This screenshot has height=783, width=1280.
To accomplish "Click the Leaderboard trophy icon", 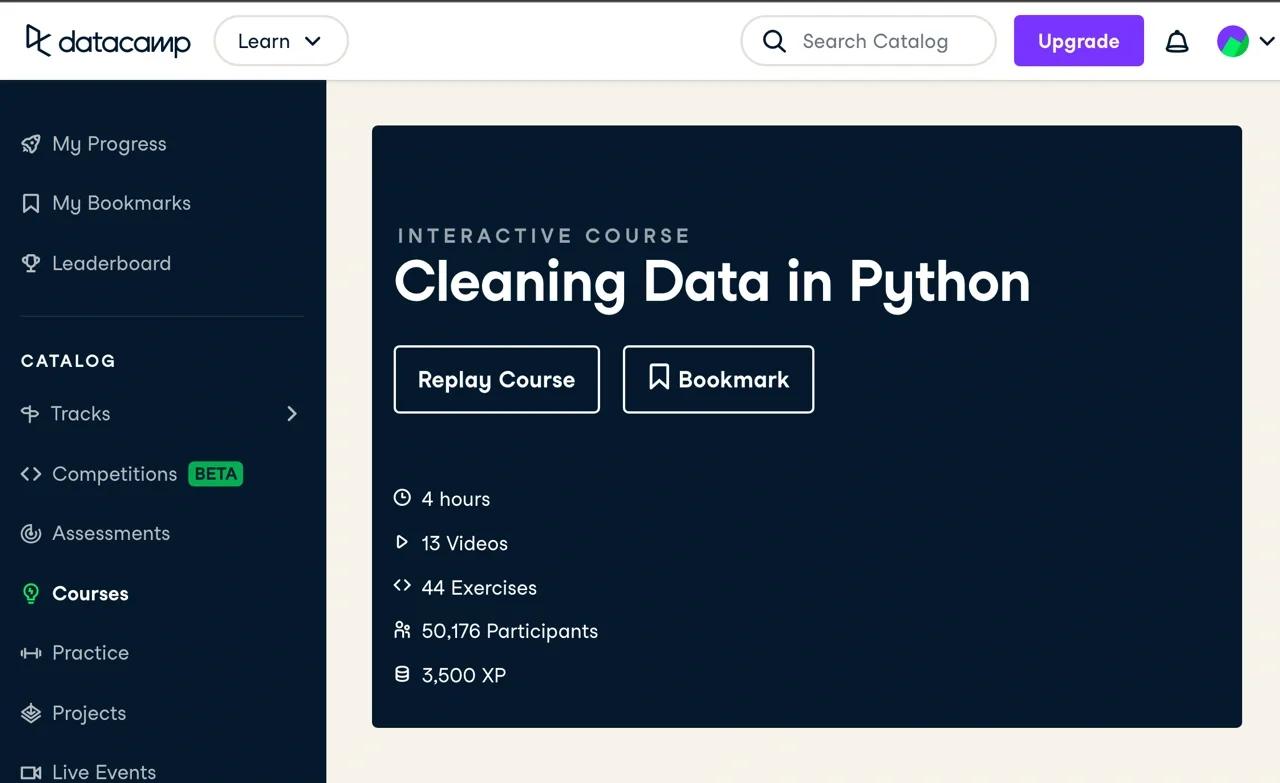I will pyautogui.click(x=31, y=263).
